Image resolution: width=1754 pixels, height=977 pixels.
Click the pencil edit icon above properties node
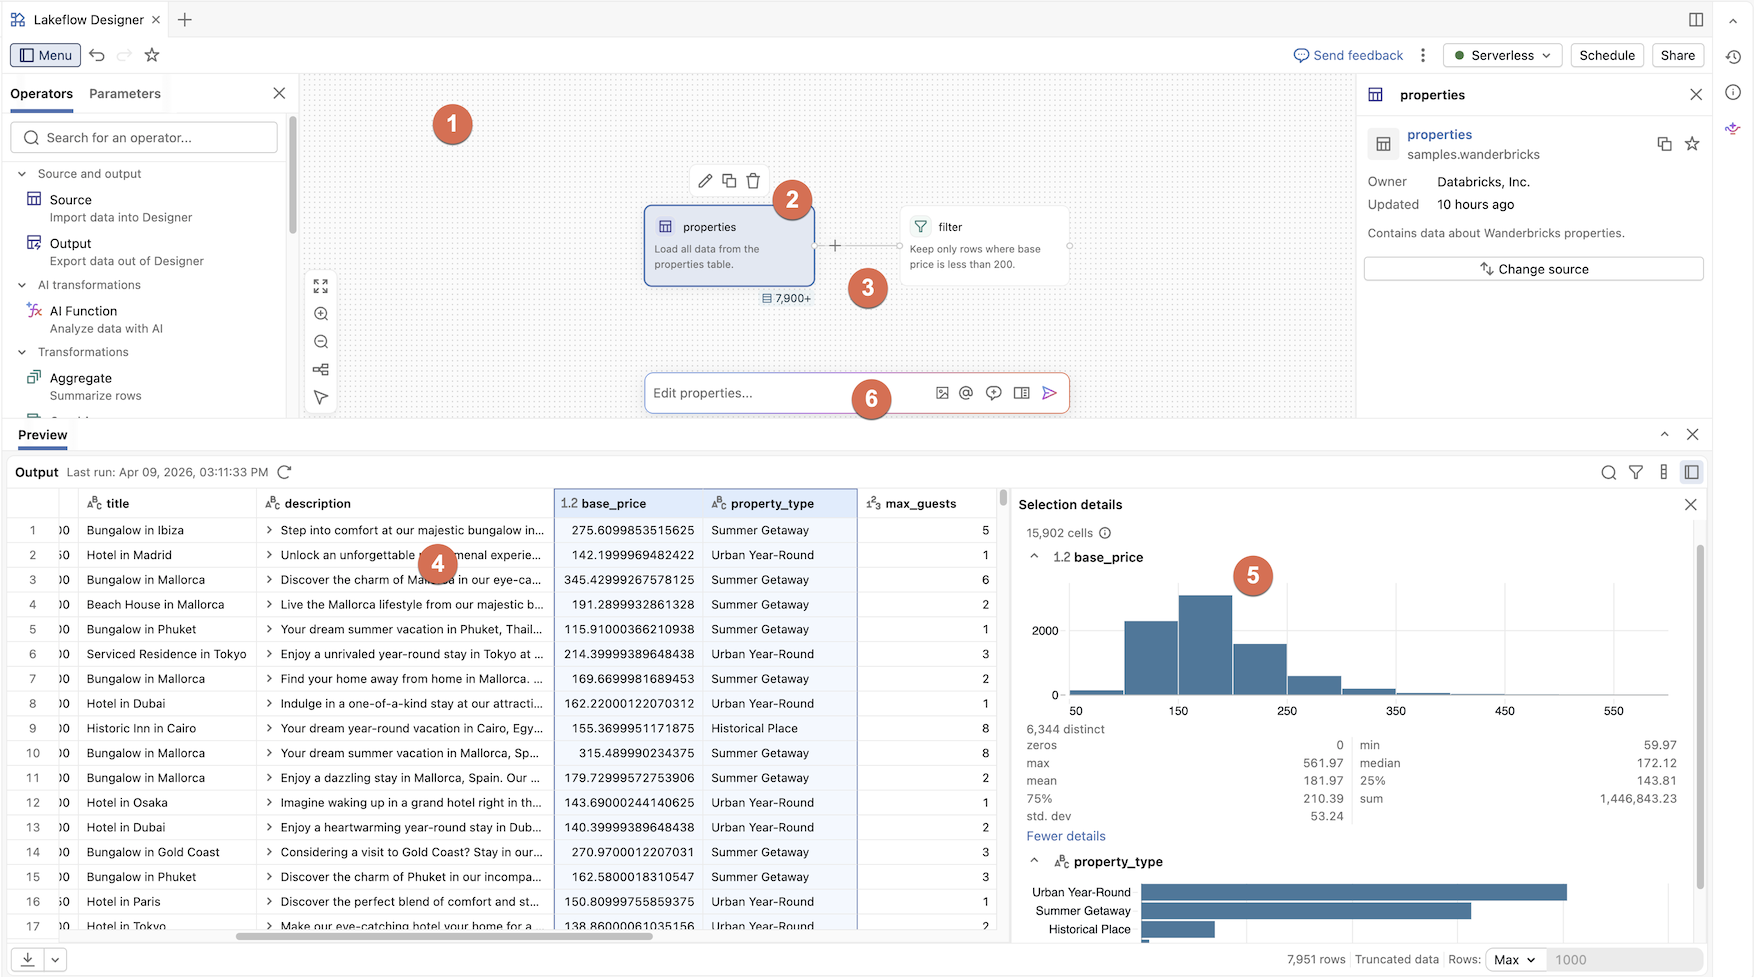(705, 181)
